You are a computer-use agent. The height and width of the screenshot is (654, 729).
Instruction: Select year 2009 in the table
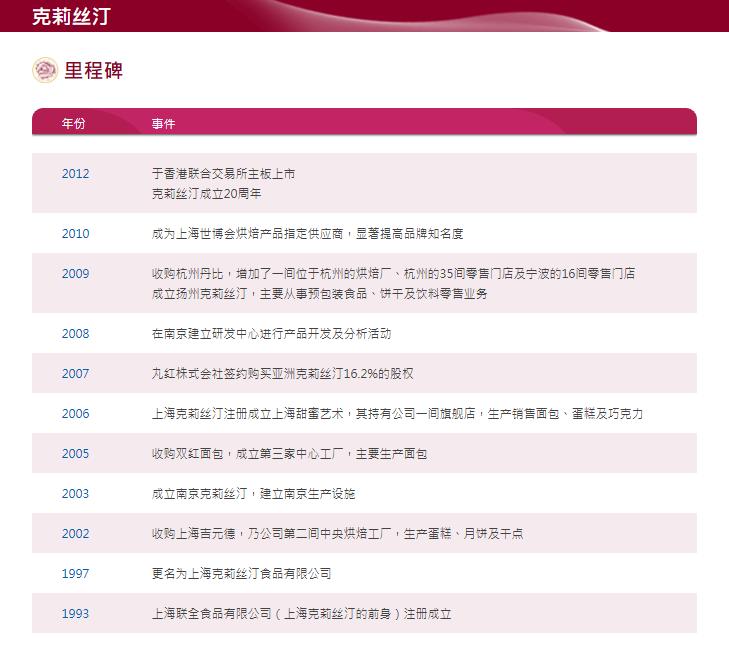click(x=75, y=273)
